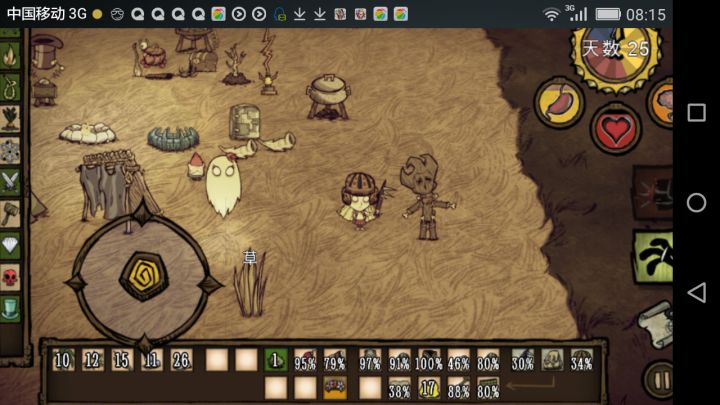Image resolution: width=720 pixels, height=405 pixels.
Task: Tap the ghost Abigail
Action: coord(224,185)
